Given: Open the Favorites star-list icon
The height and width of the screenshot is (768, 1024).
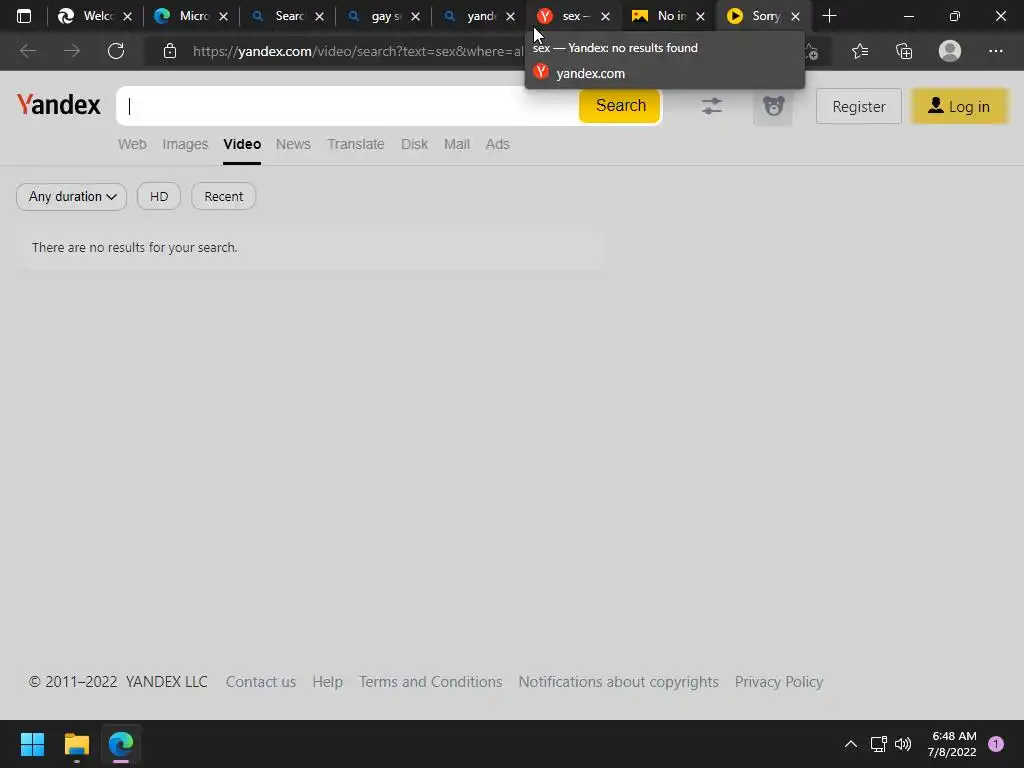Looking at the screenshot, I should point(860,51).
